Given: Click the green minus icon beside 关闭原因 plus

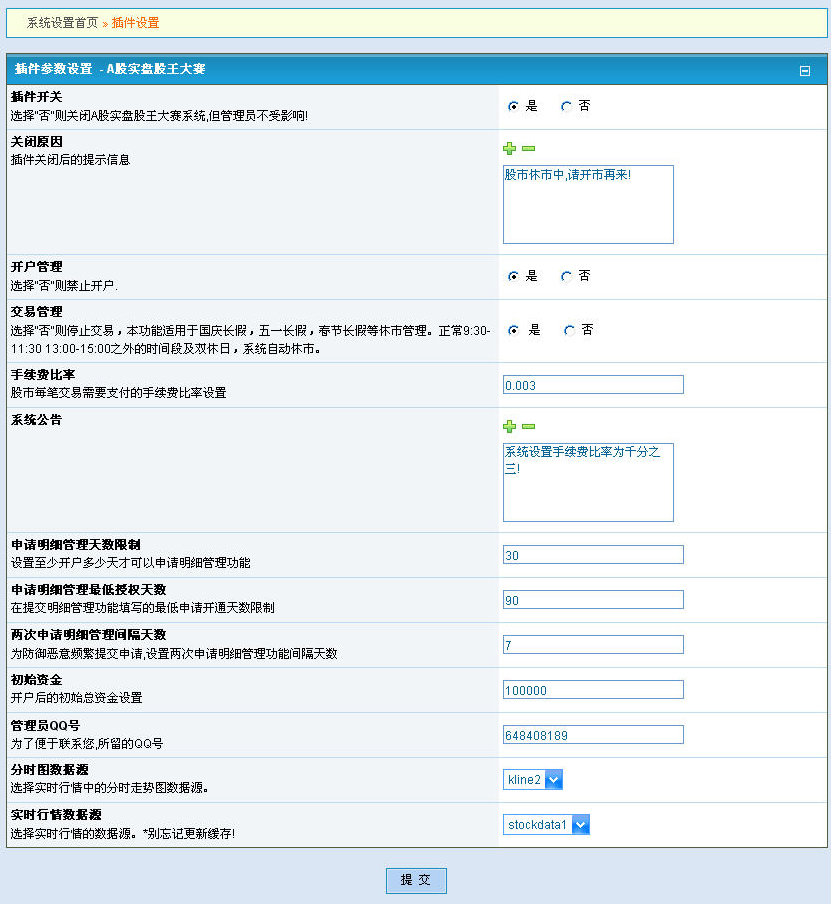Looking at the screenshot, I should pyautogui.click(x=529, y=148).
